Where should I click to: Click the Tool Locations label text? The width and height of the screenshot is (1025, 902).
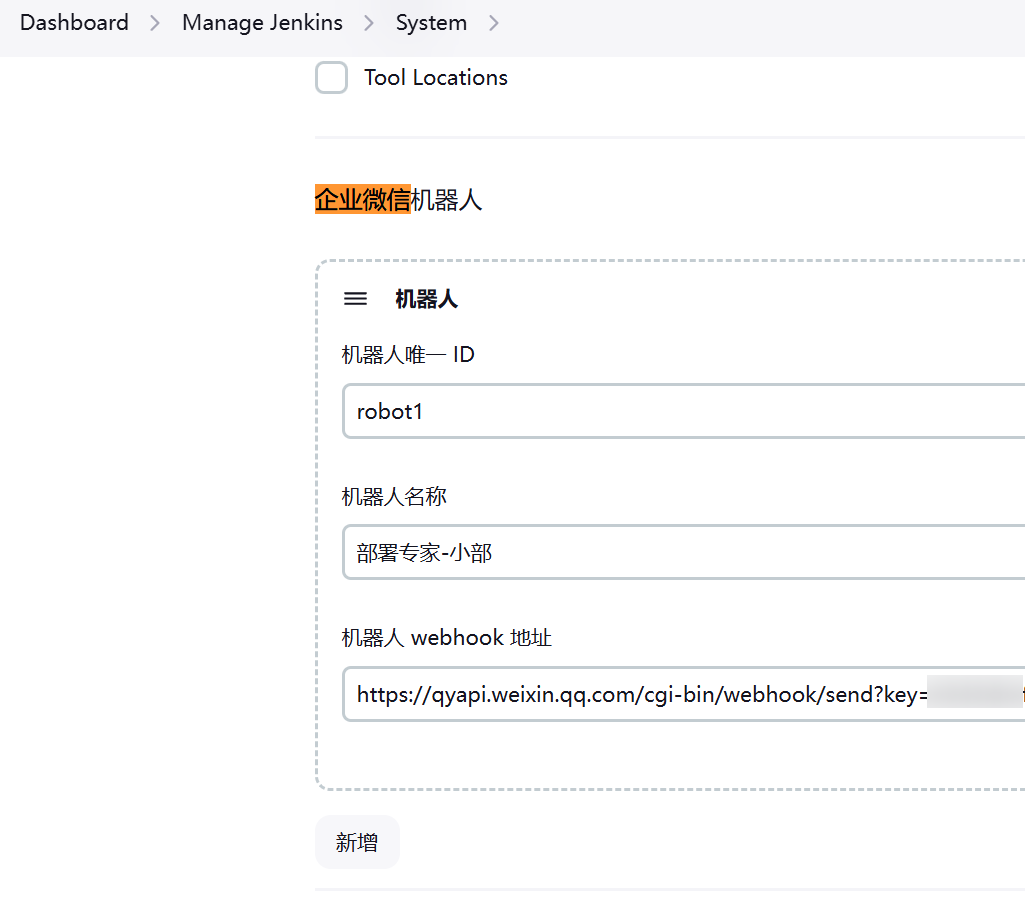435,78
